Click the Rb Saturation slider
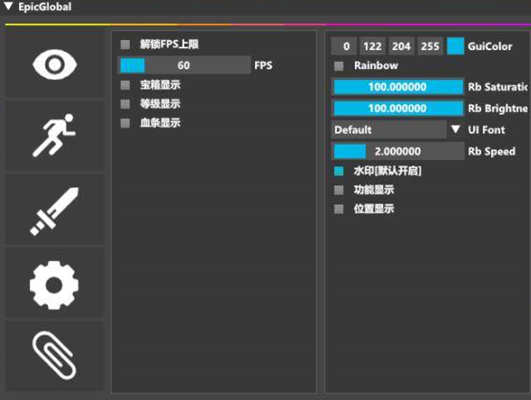 pos(398,87)
